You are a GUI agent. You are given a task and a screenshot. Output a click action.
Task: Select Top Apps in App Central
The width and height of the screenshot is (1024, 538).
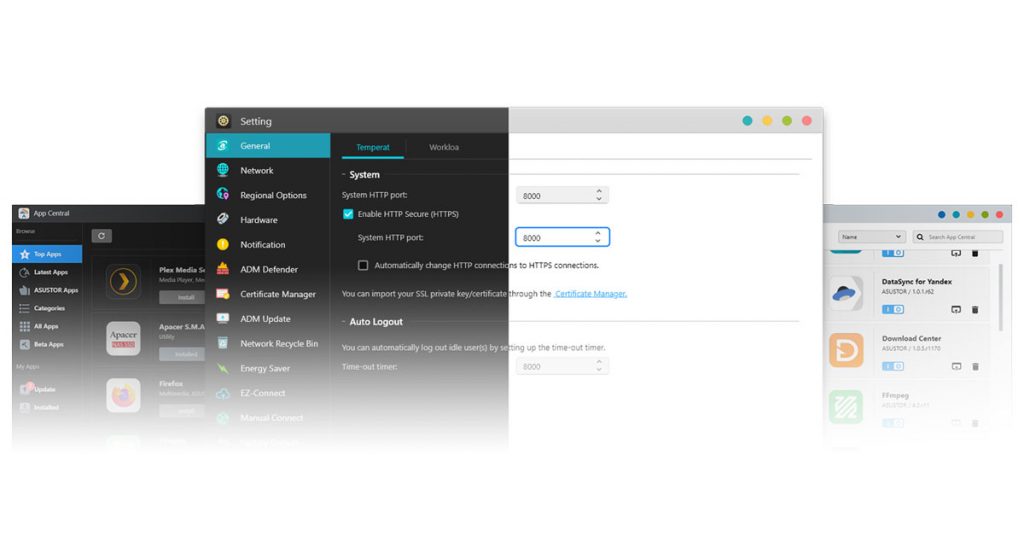pos(47,254)
